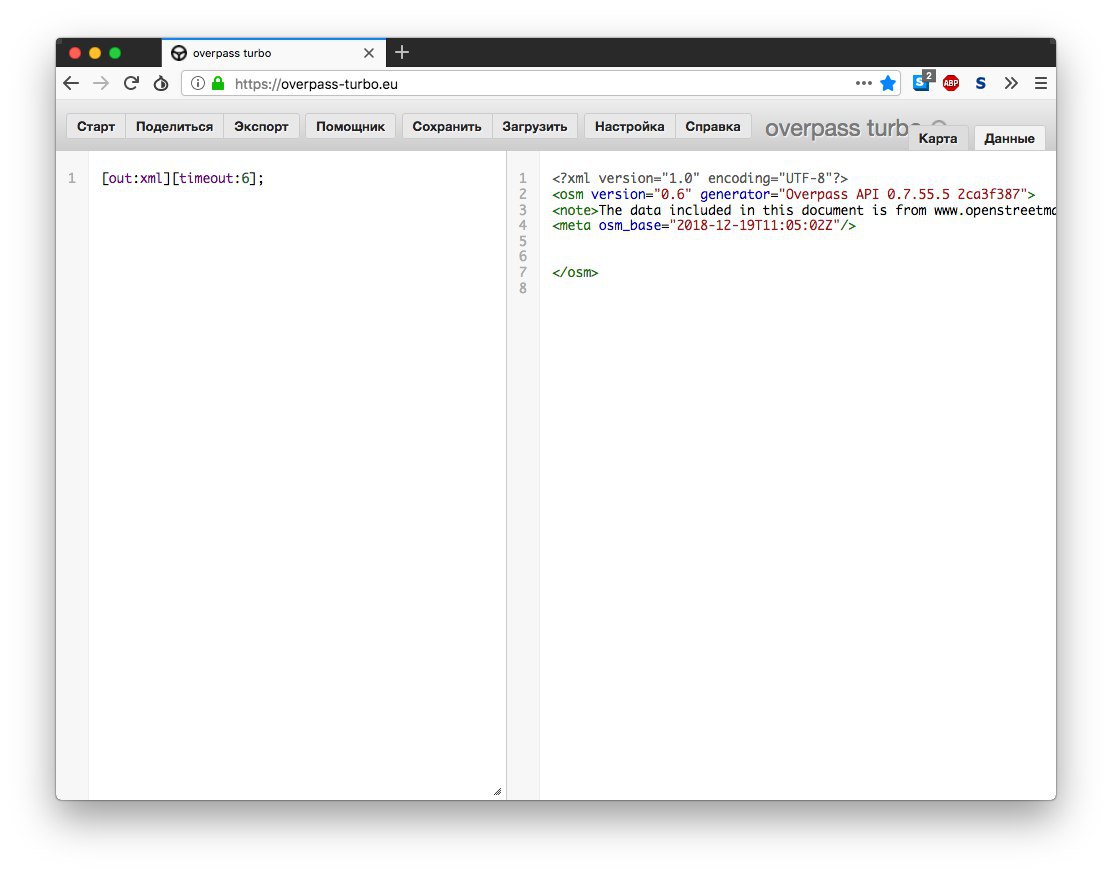The width and height of the screenshot is (1112, 874).
Task: Click the blue bookmark star
Action: pos(888,84)
